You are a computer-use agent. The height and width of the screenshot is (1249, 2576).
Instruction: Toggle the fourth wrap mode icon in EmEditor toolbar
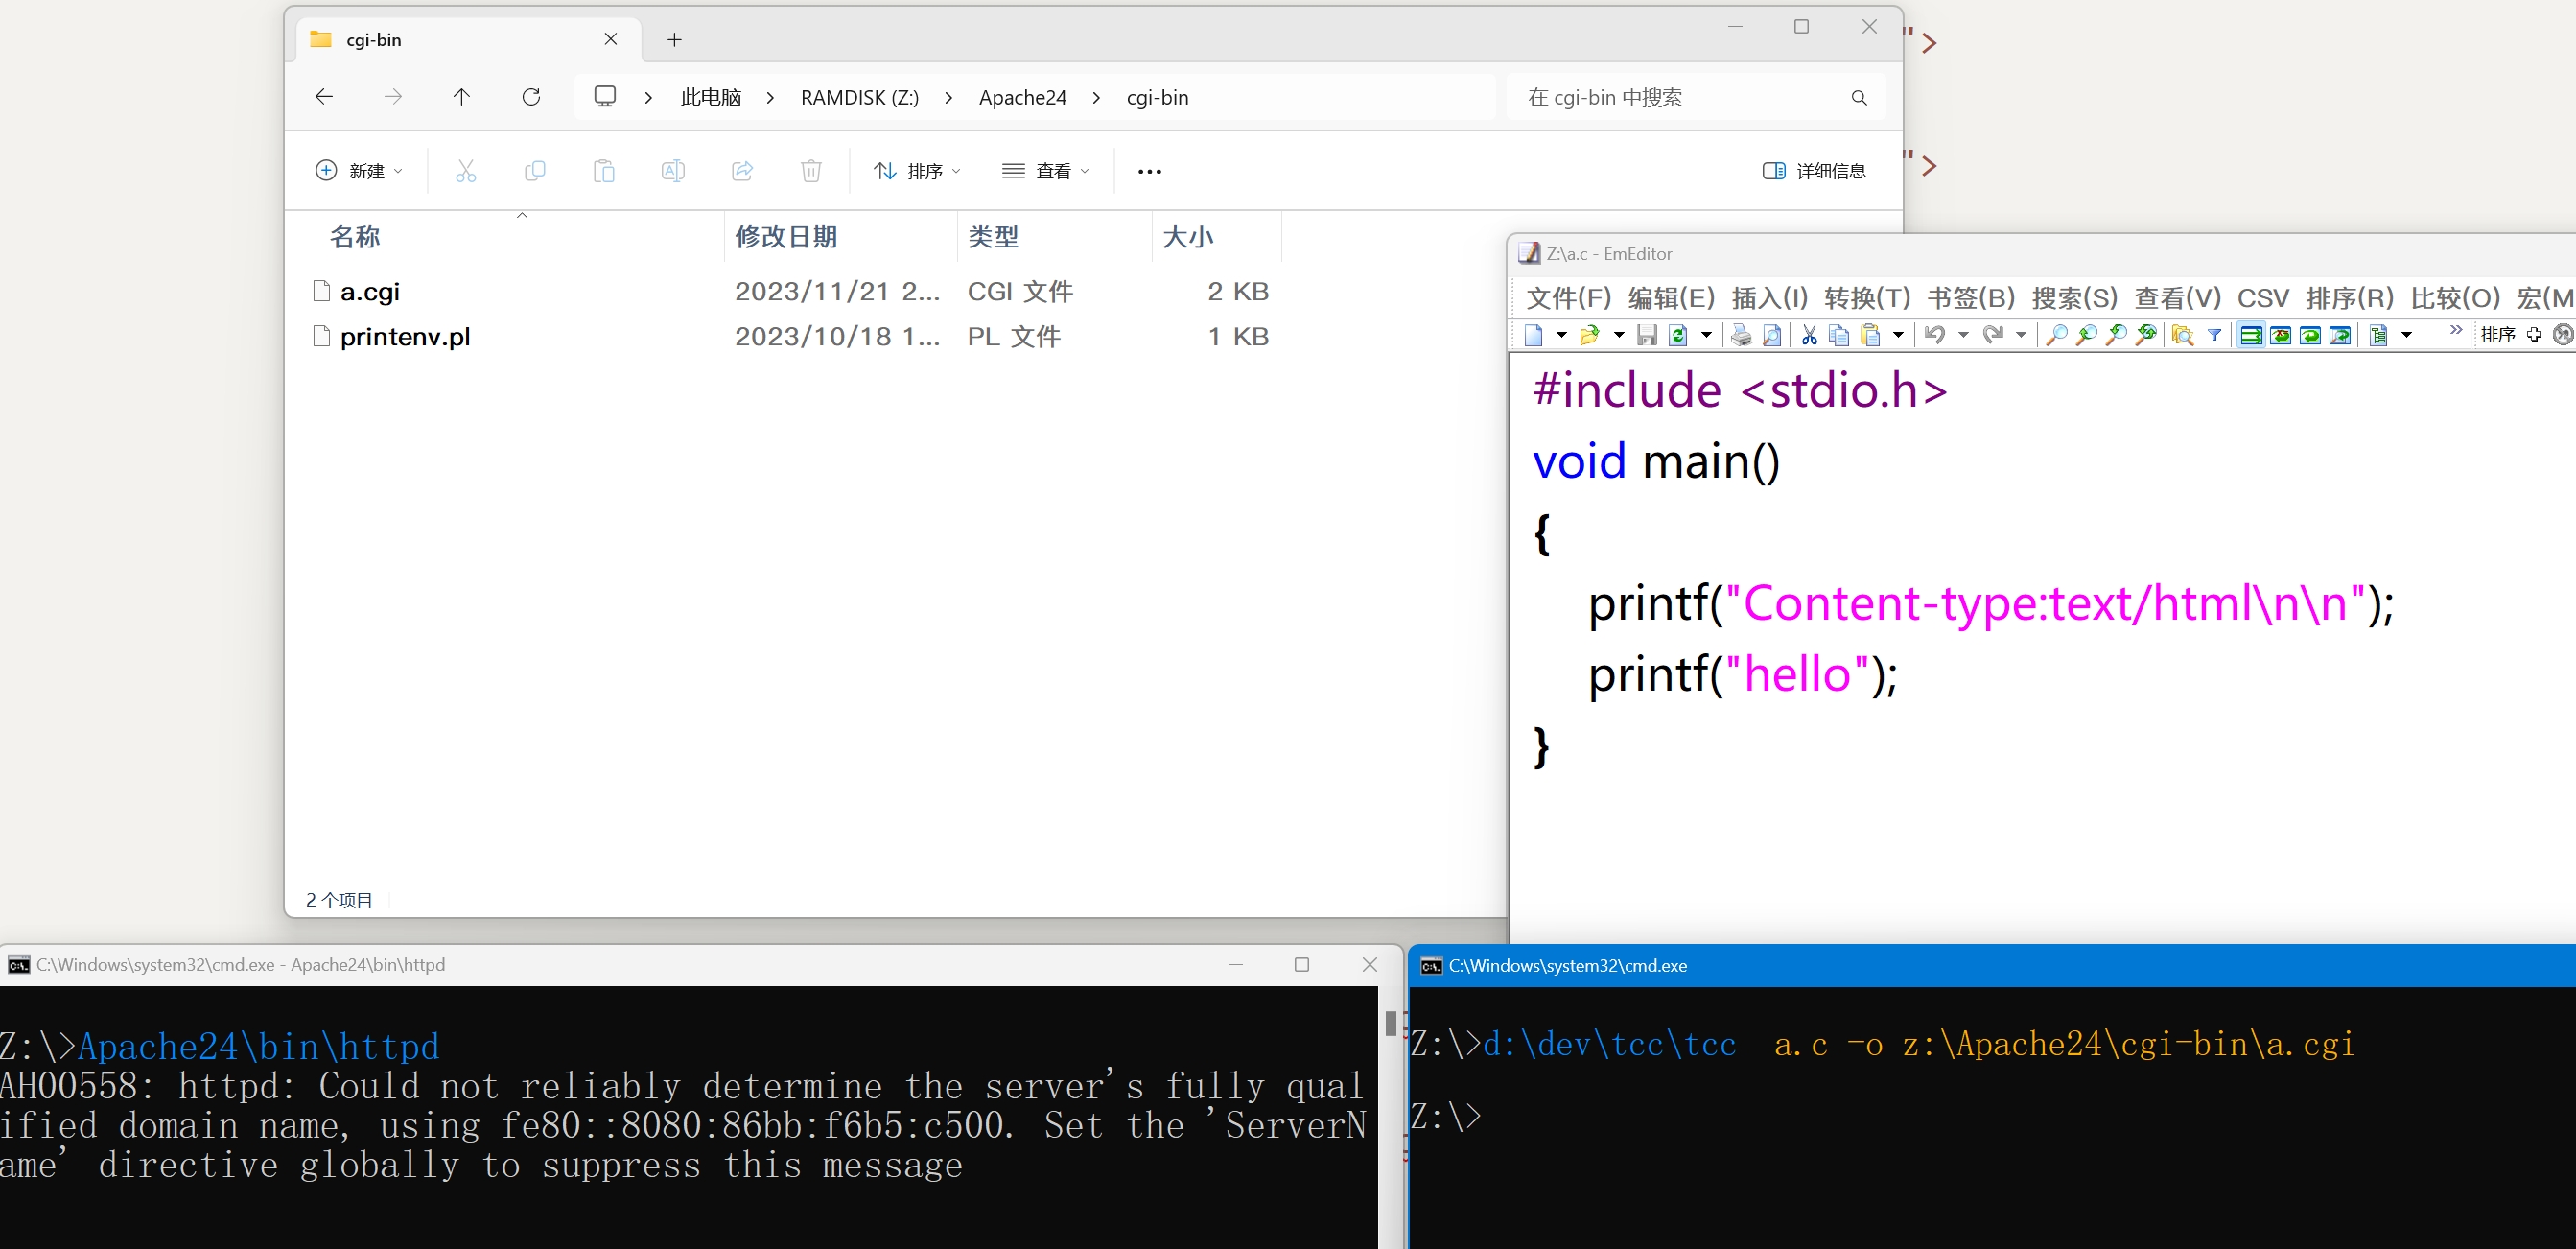2341,335
